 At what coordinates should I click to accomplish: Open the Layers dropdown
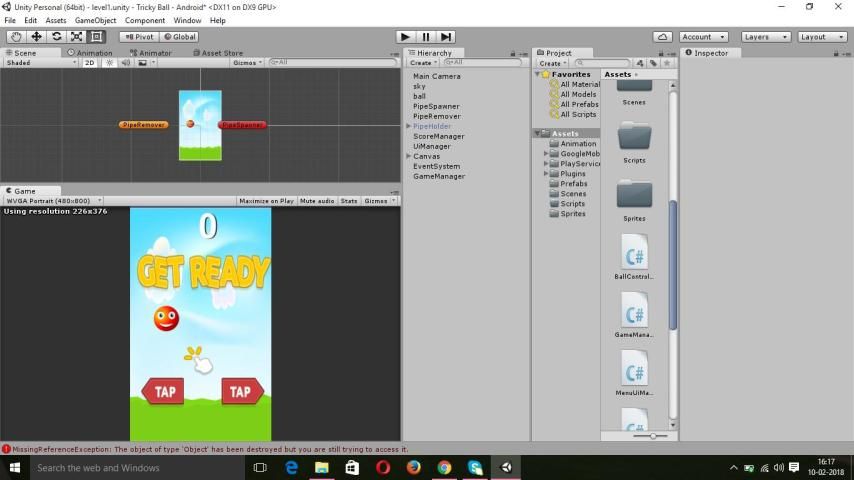pyautogui.click(x=765, y=37)
